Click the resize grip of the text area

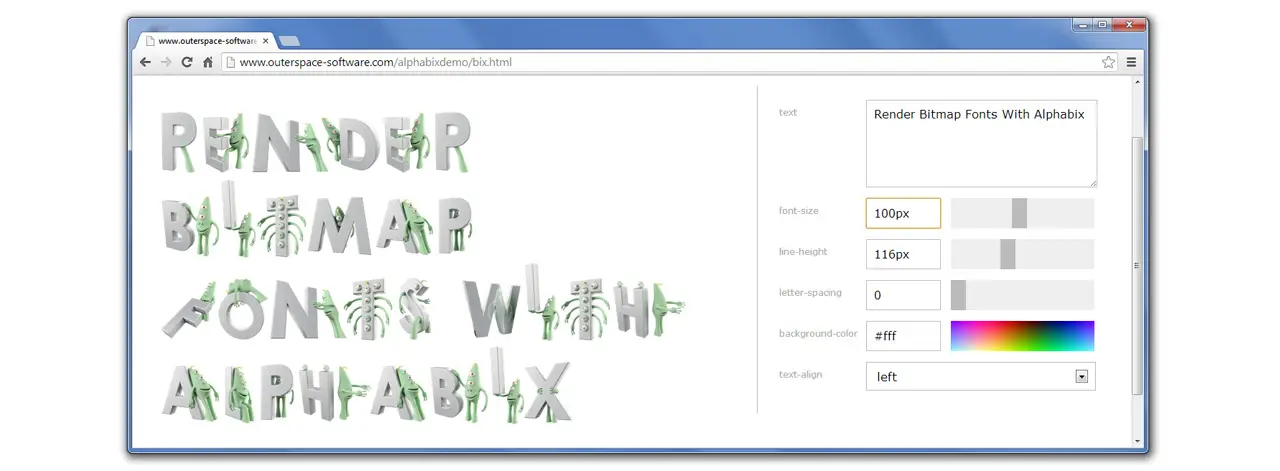(1092, 182)
